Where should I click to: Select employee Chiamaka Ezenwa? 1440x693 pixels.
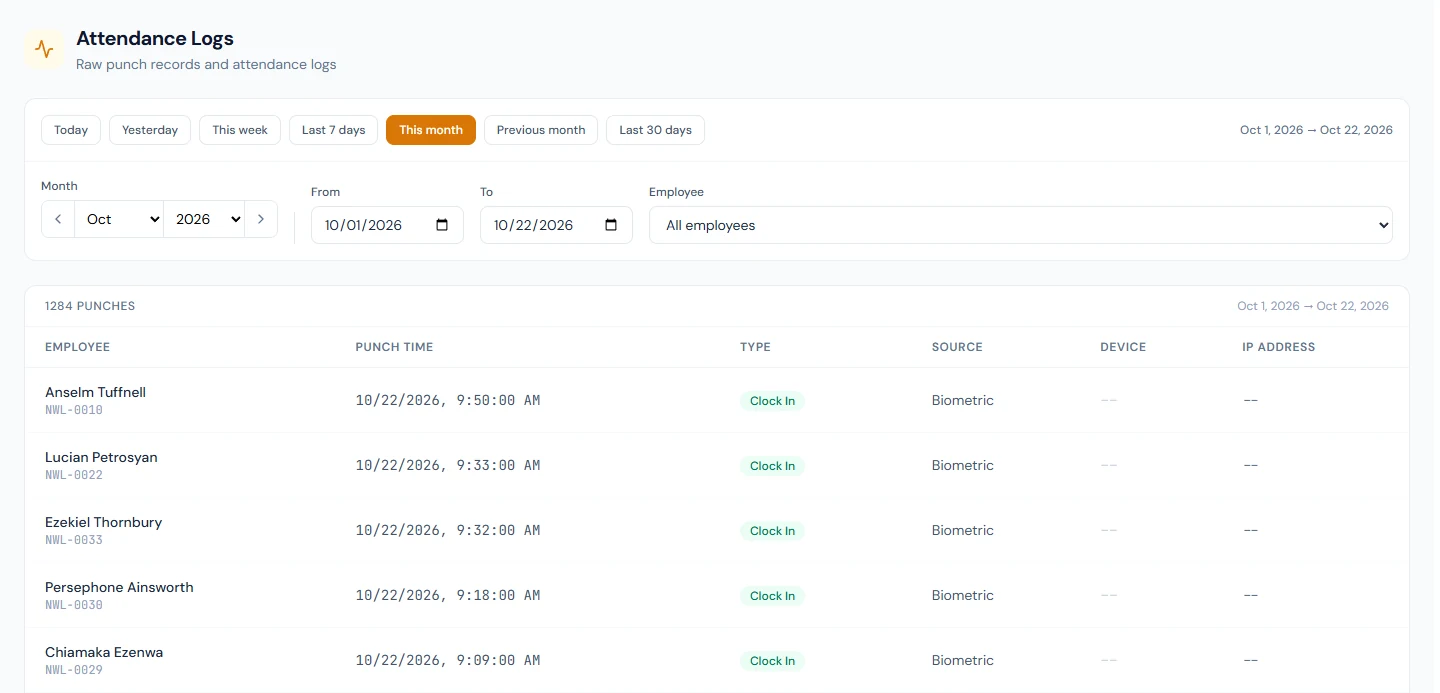[104, 652]
